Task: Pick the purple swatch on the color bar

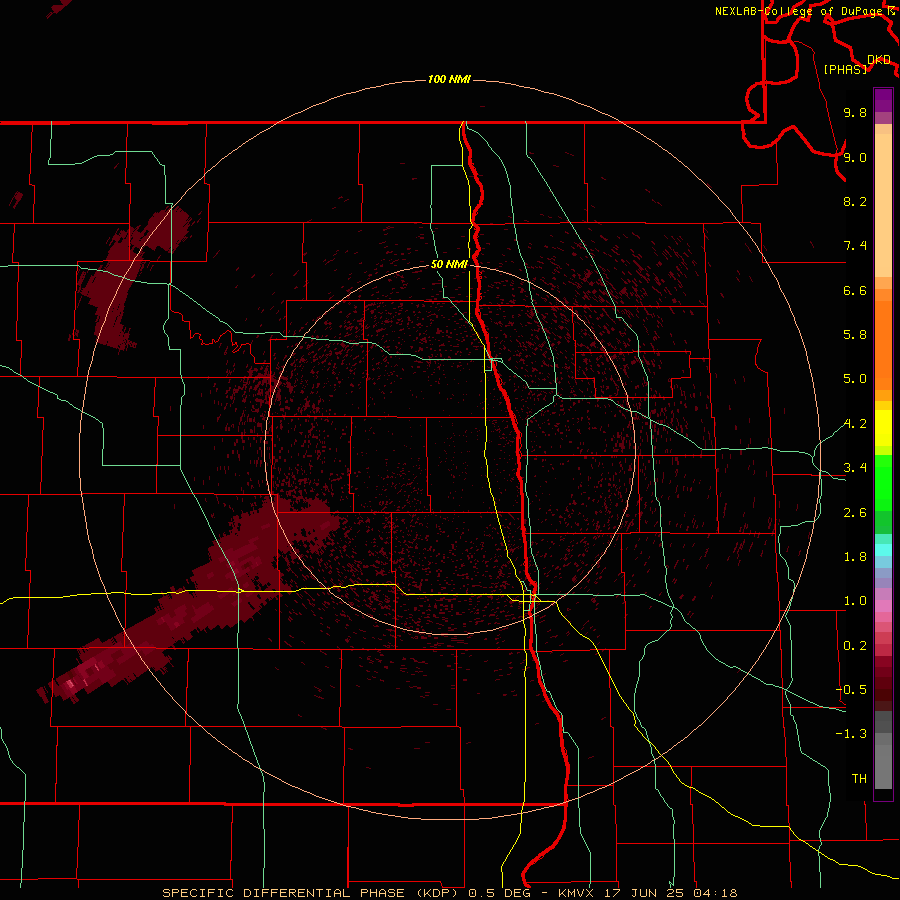Action: (883, 100)
